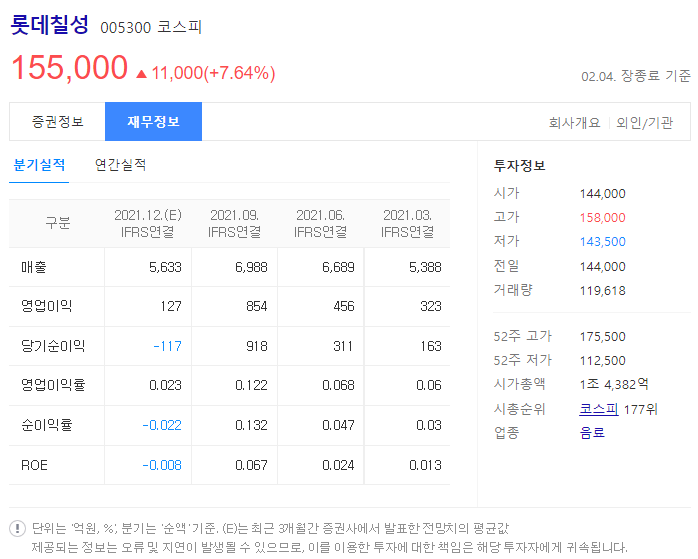This screenshot has height=559, width=698.
Task: Click ROE value -0.008
Action: coord(162,465)
